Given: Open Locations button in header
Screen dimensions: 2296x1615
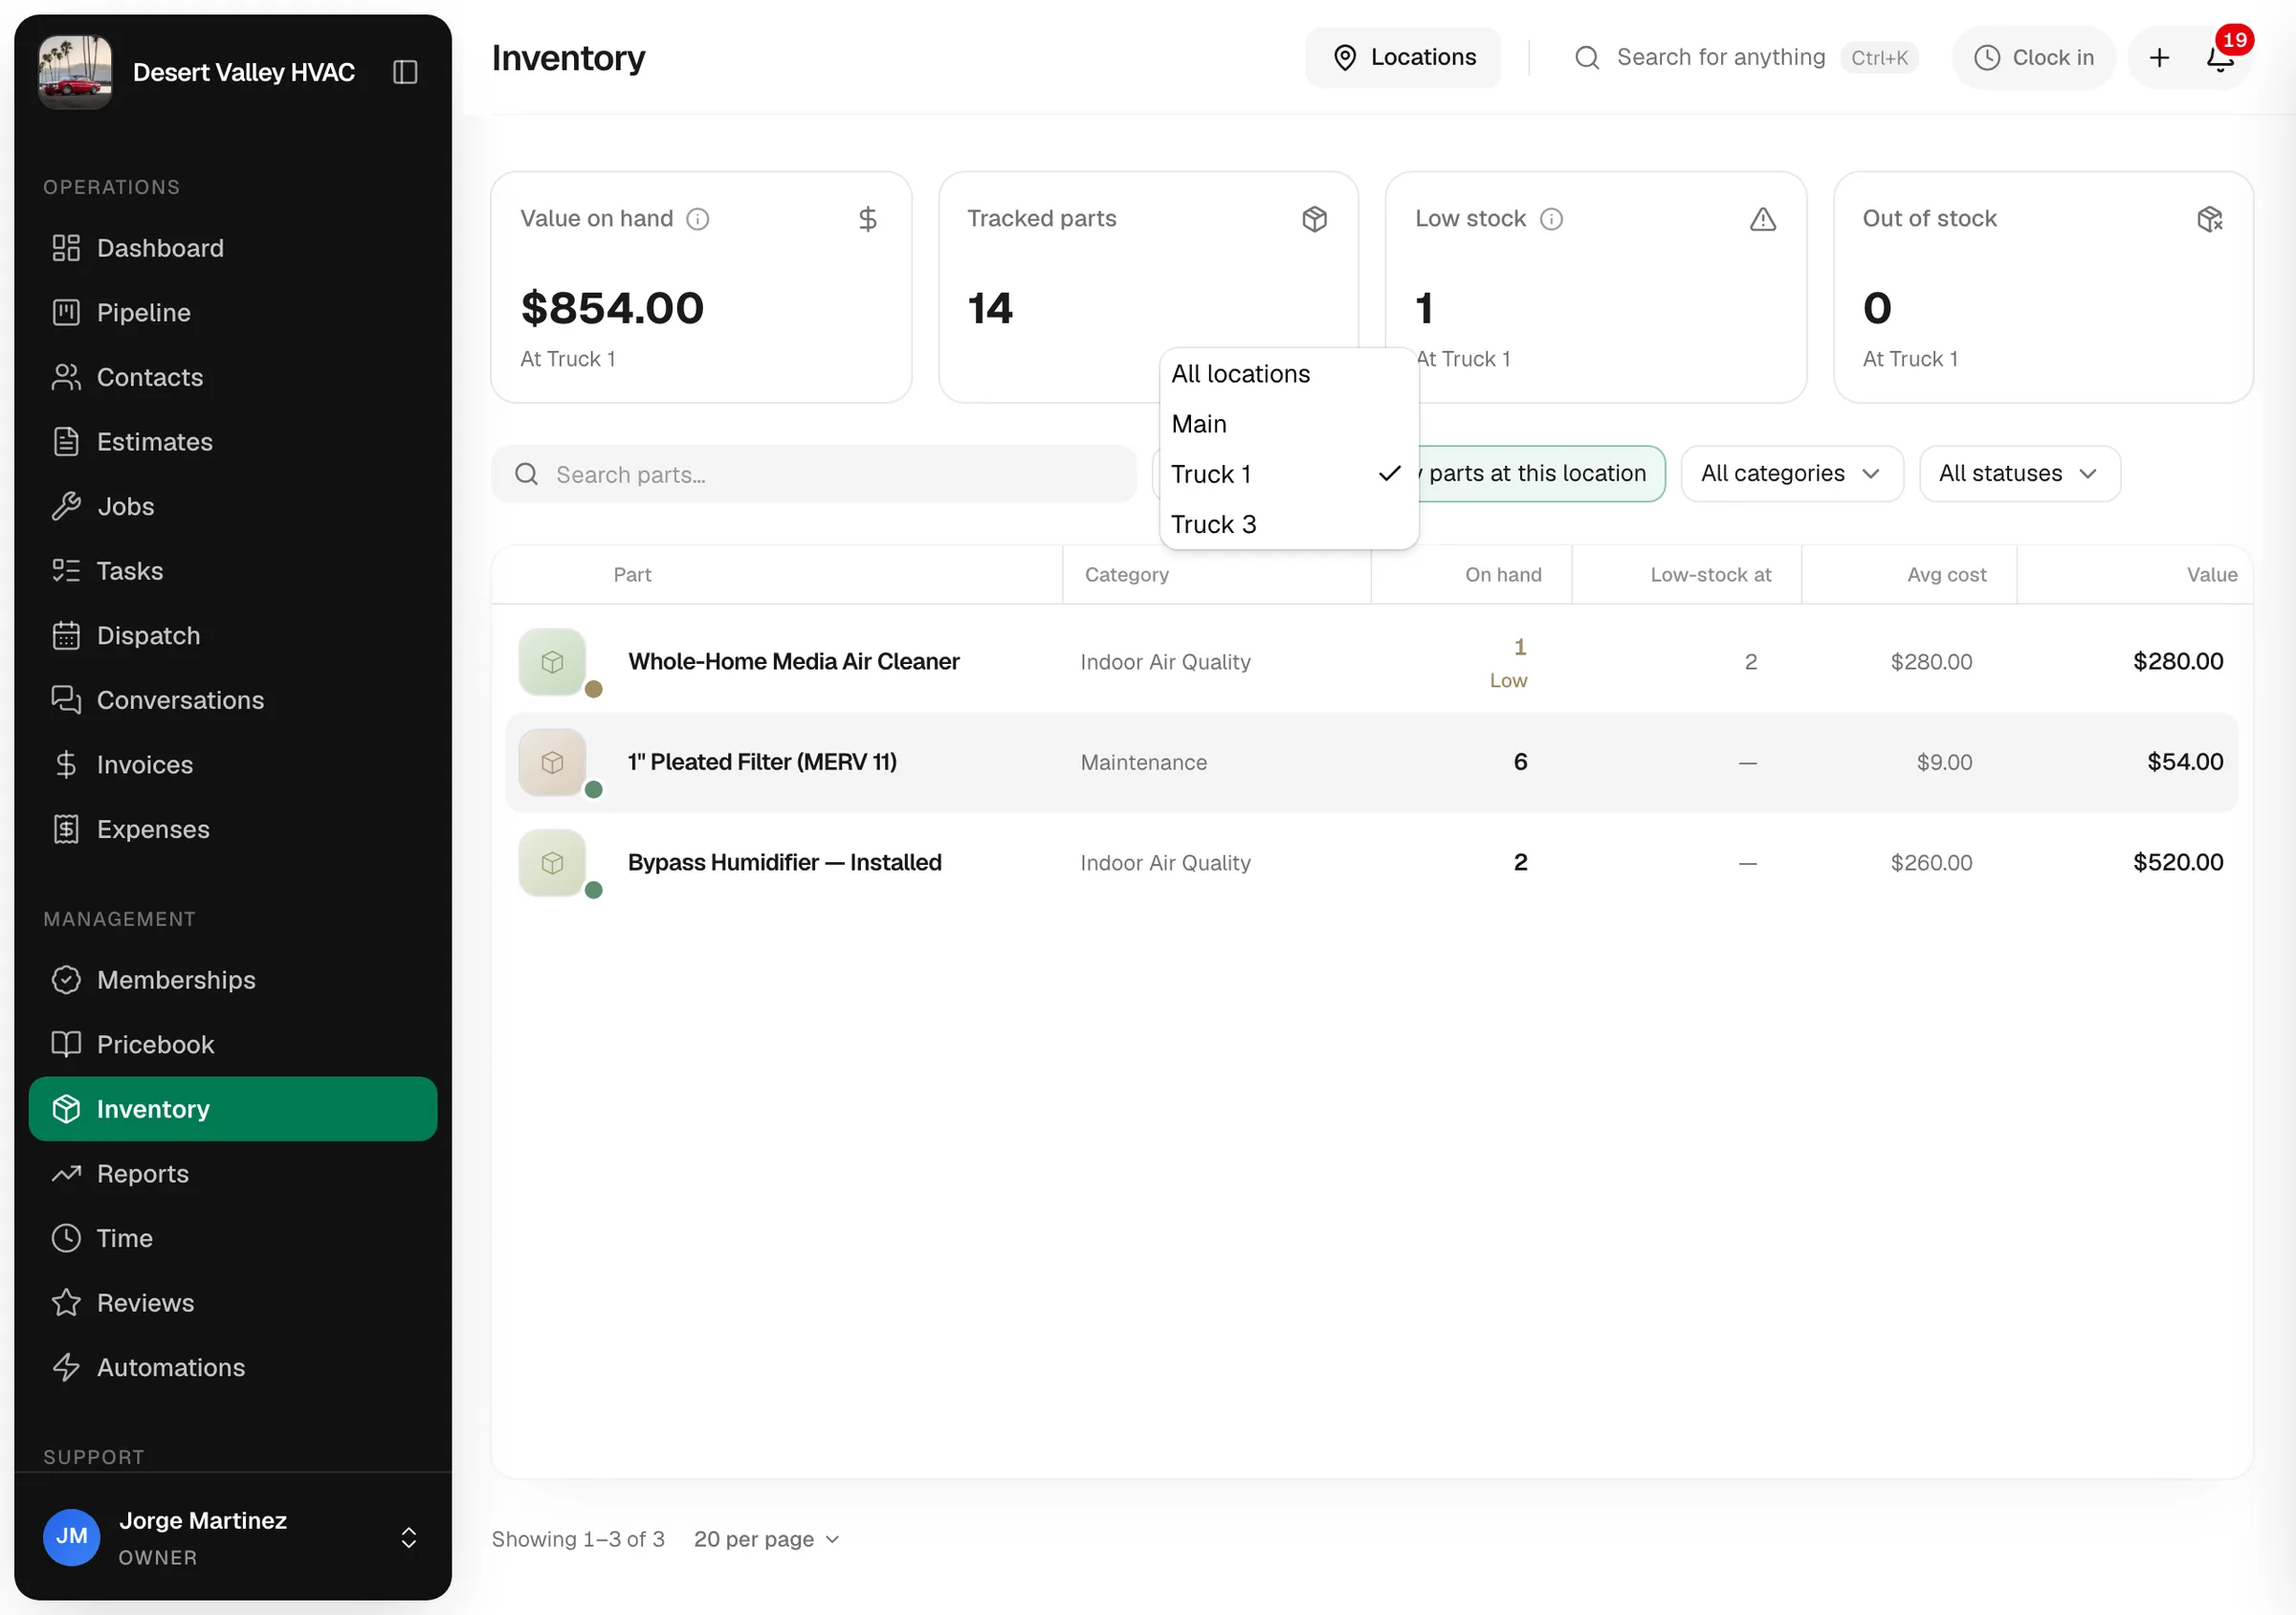Looking at the screenshot, I should (1402, 58).
